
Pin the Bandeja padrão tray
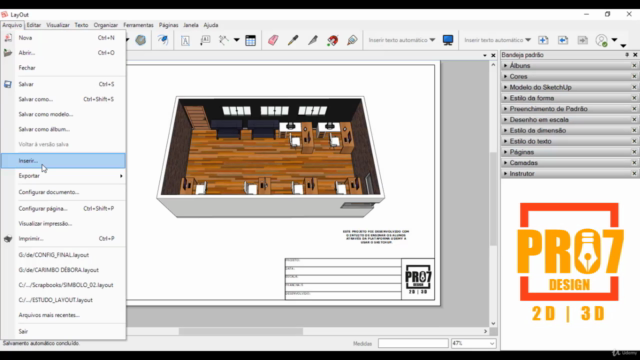[x=627, y=55]
